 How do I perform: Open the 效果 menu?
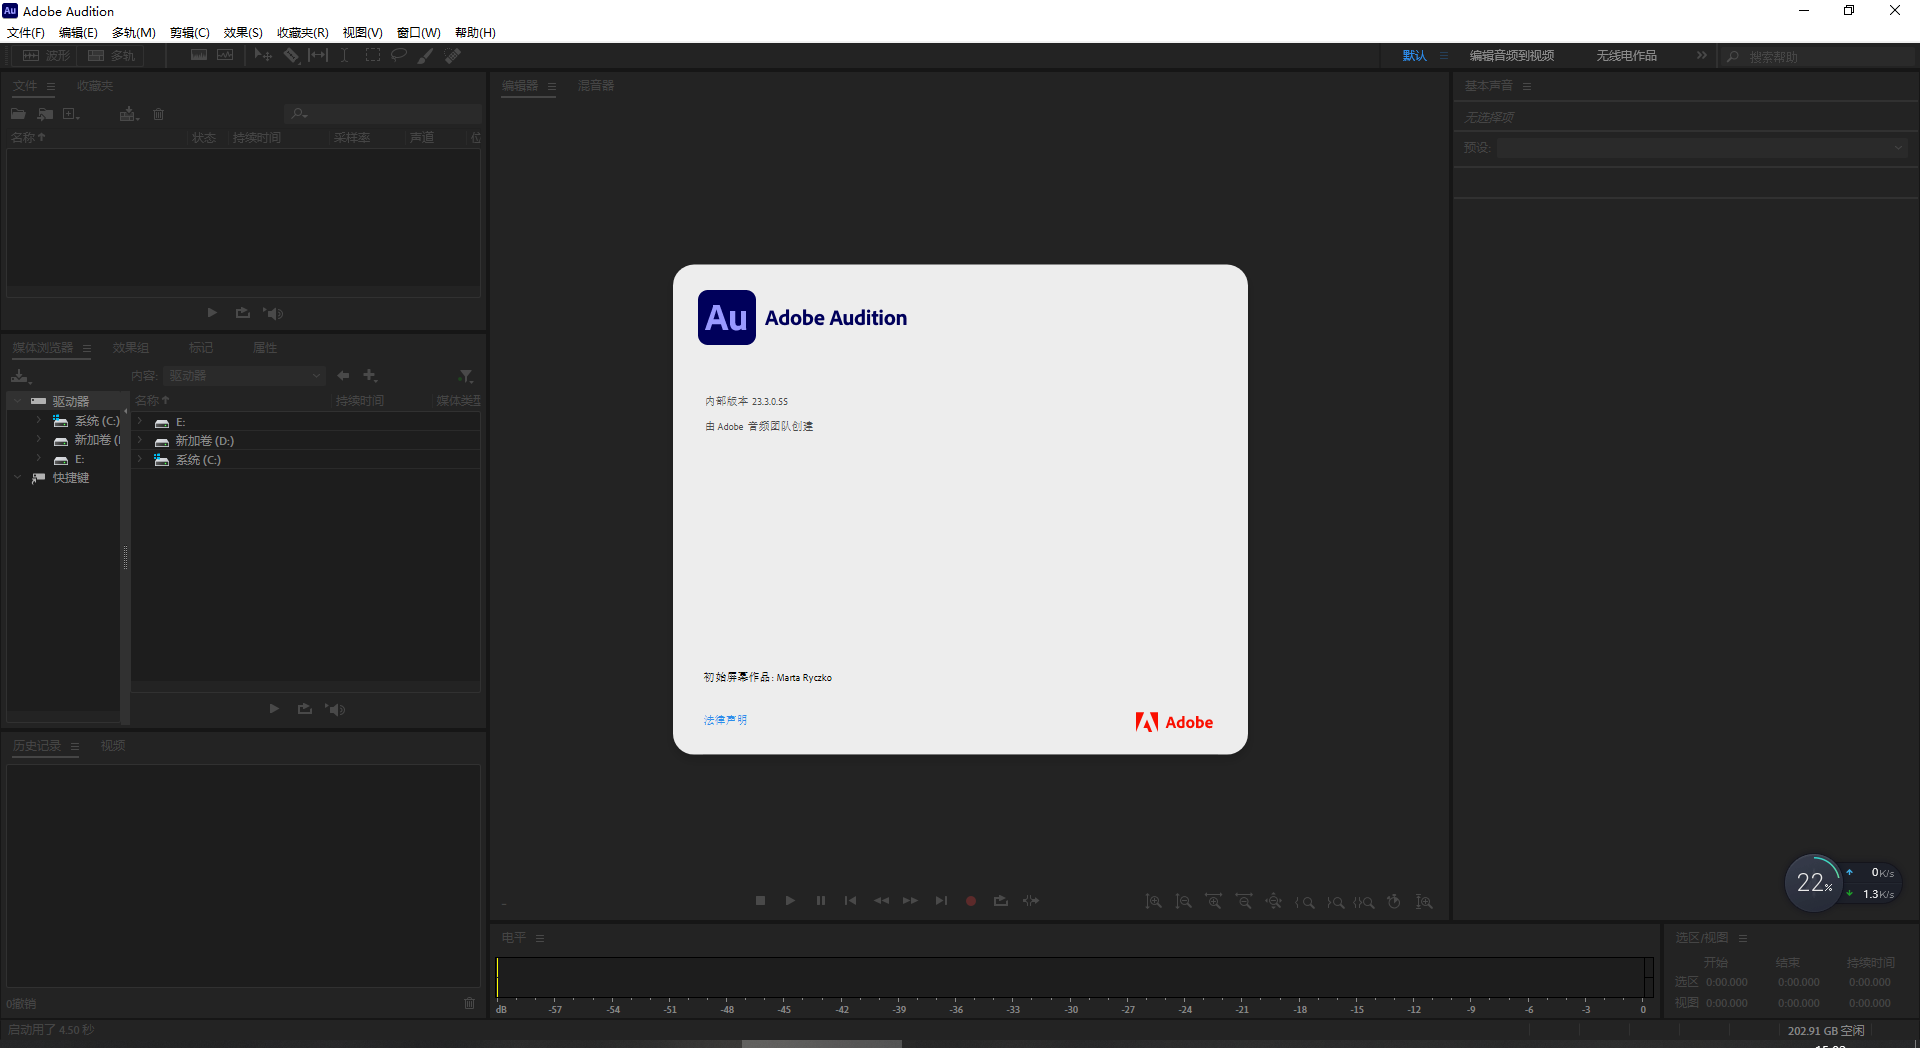[241, 32]
